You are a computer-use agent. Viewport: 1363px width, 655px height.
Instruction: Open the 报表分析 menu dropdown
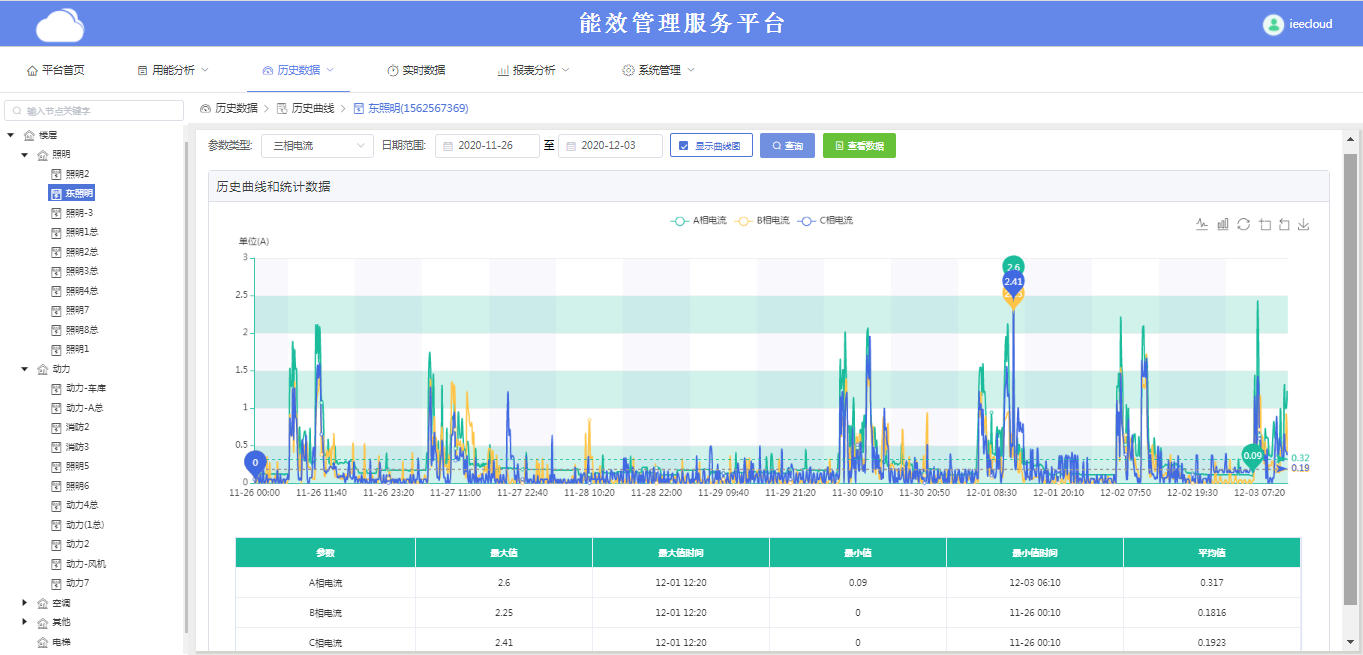pyautogui.click(x=533, y=70)
